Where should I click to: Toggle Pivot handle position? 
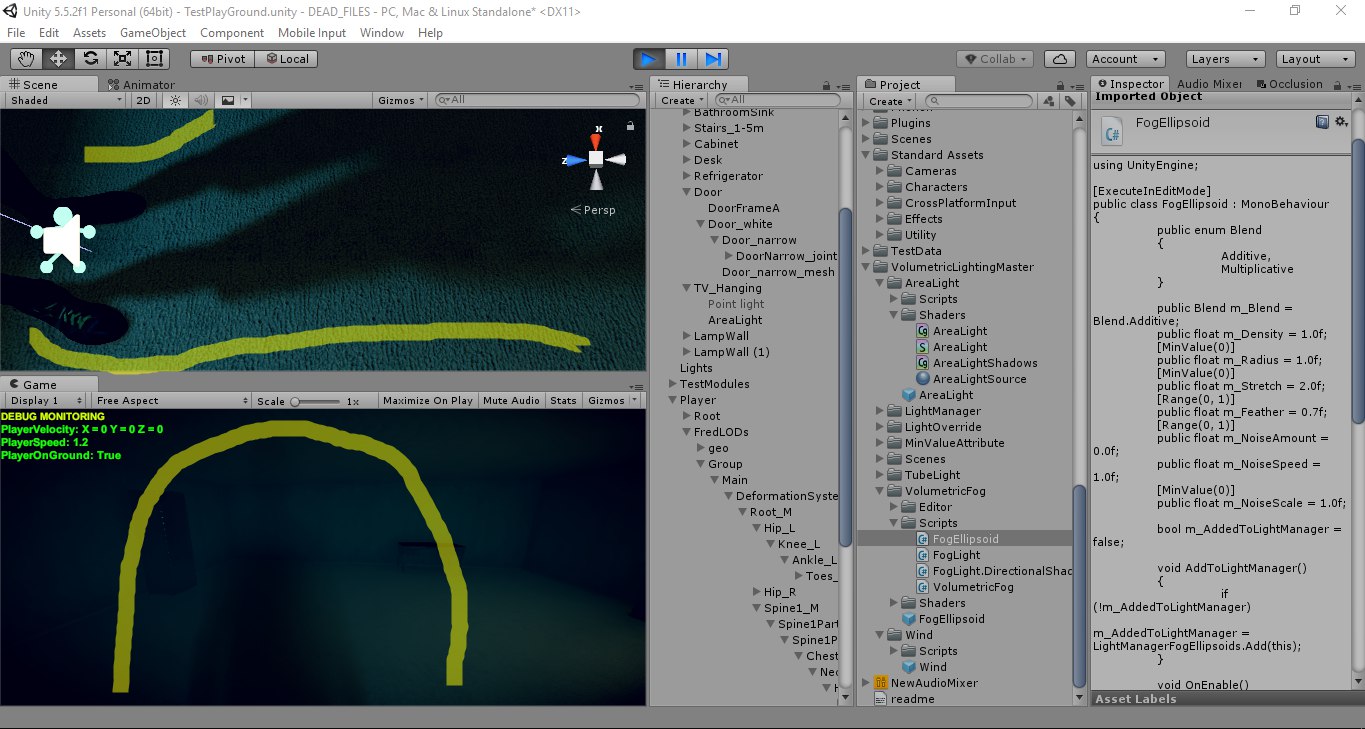[x=222, y=59]
